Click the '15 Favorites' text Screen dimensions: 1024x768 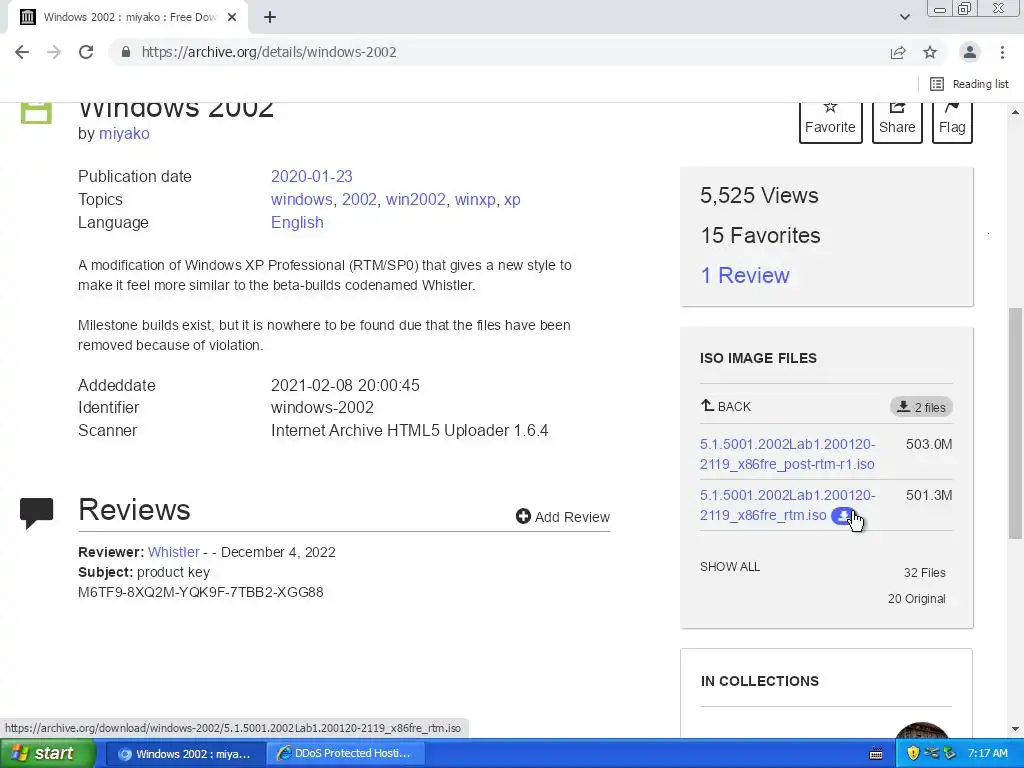tap(760, 235)
